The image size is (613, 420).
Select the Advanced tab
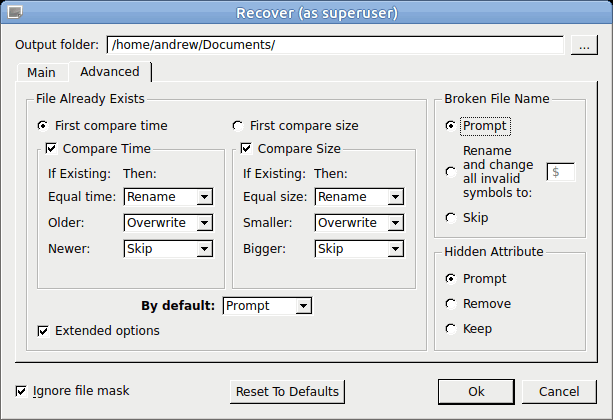pyautogui.click(x=110, y=72)
